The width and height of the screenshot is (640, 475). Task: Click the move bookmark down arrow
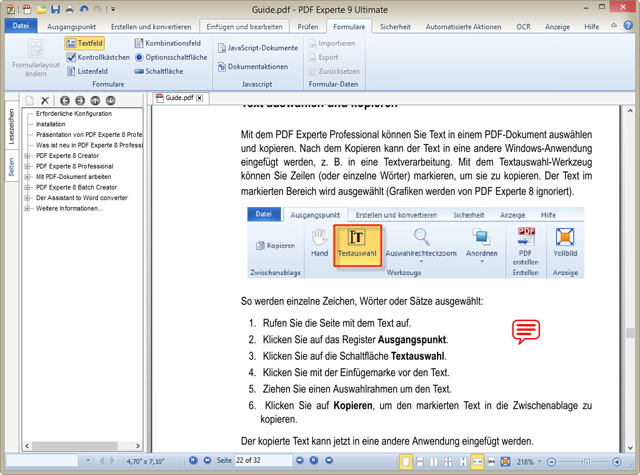[x=110, y=100]
